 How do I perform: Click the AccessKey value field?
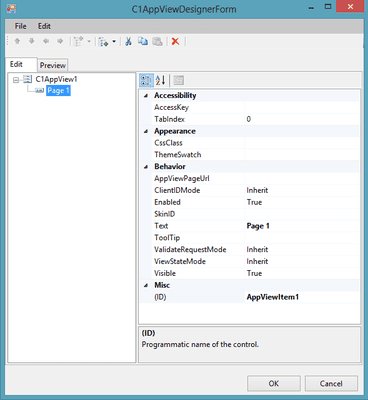302,107
